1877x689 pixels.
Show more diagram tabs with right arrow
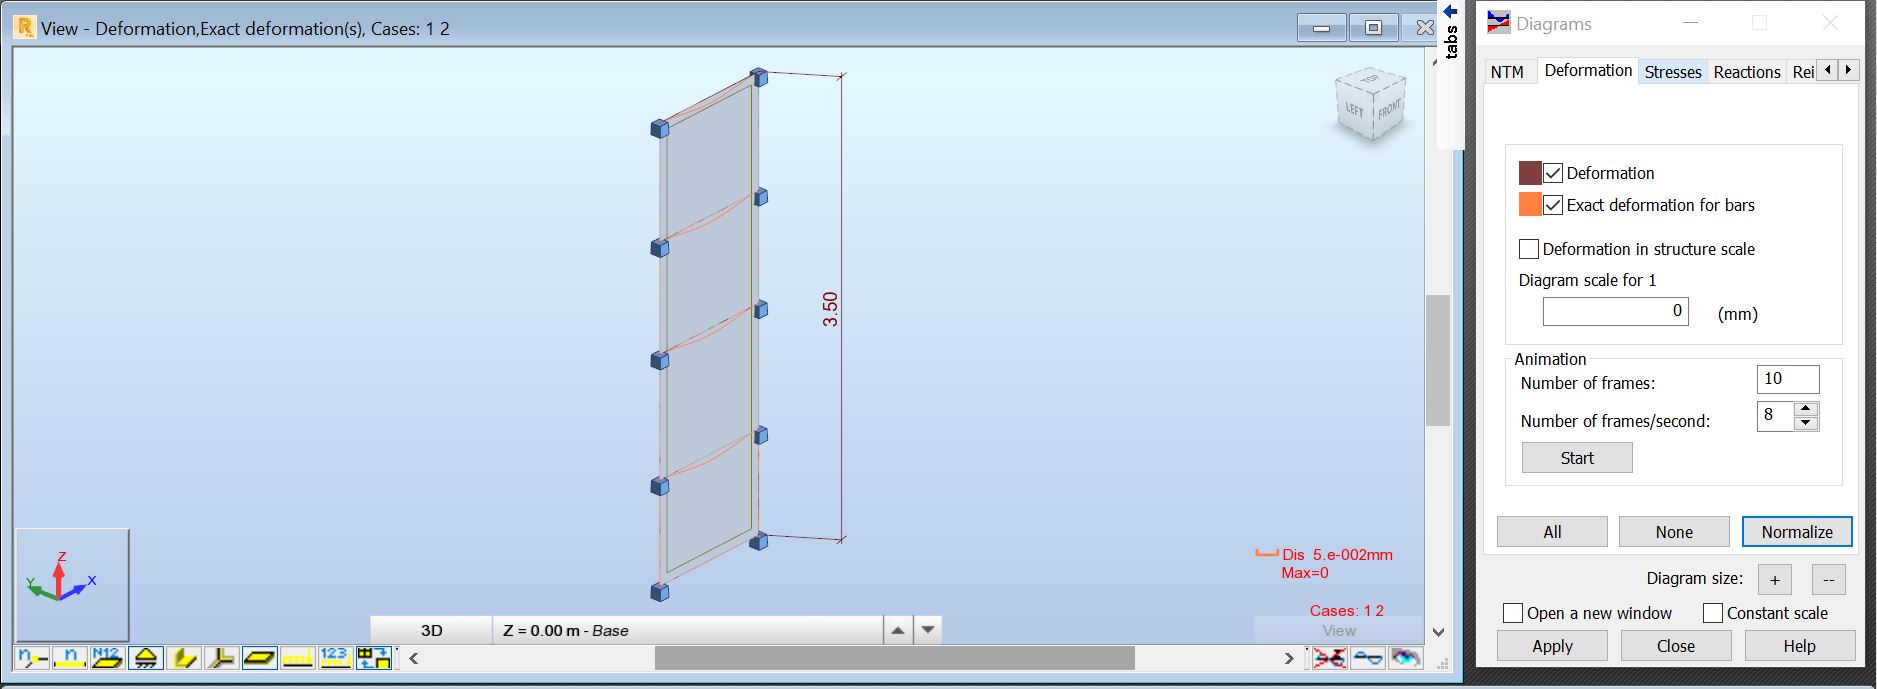(x=1848, y=70)
